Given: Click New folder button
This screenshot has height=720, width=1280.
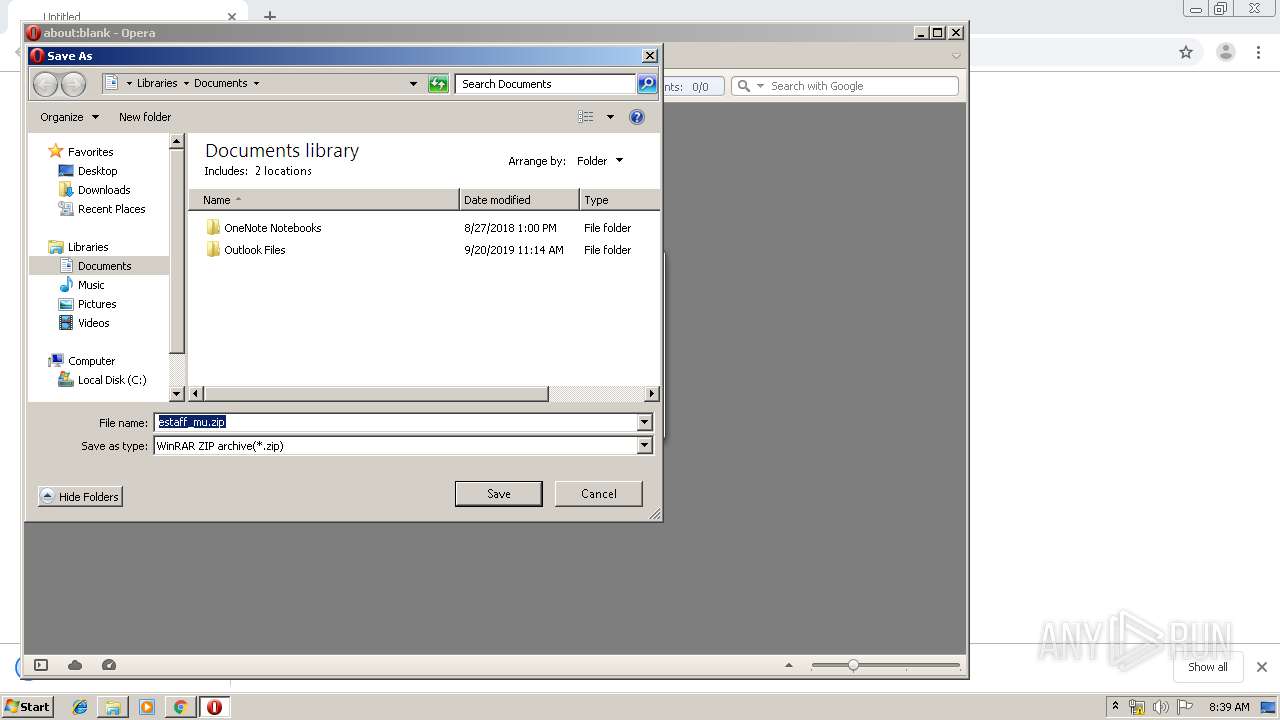Looking at the screenshot, I should [x=145, y=117].
